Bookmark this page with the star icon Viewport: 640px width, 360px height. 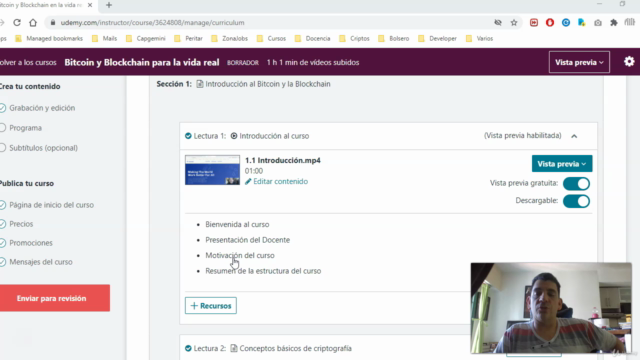pyautogui.click(x=514, y=22)
